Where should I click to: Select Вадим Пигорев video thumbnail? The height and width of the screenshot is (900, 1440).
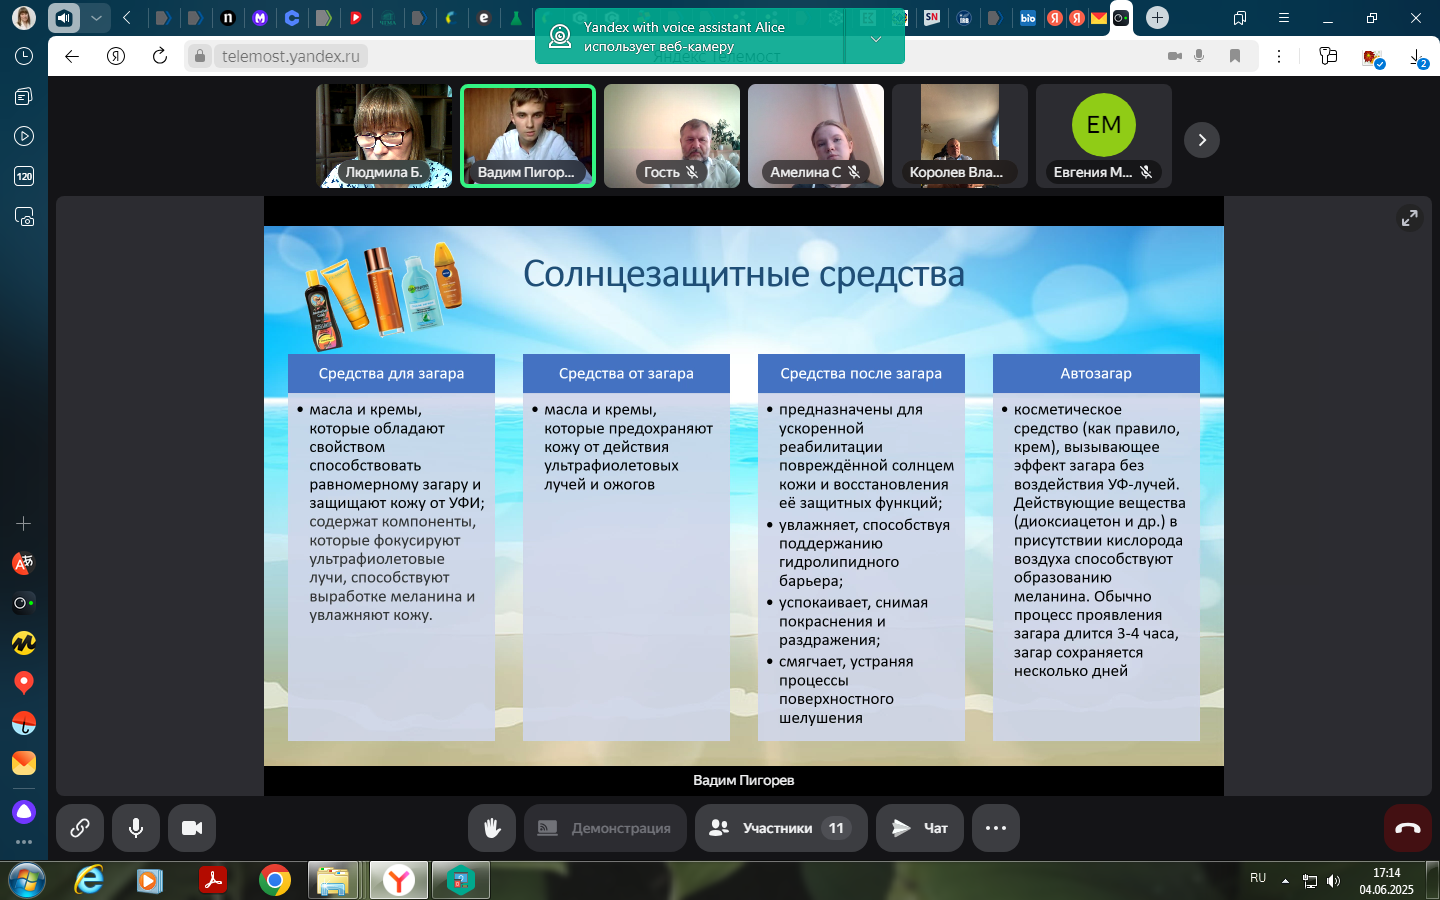pyautogui.click(x=528, y=136)
